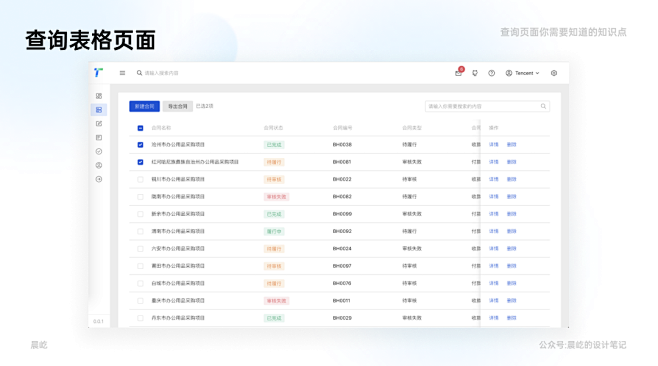This screenshot has width=658, height=366.
Task: Click the 审核失败 status tag in row BH0082
Action: click(277, 197)
